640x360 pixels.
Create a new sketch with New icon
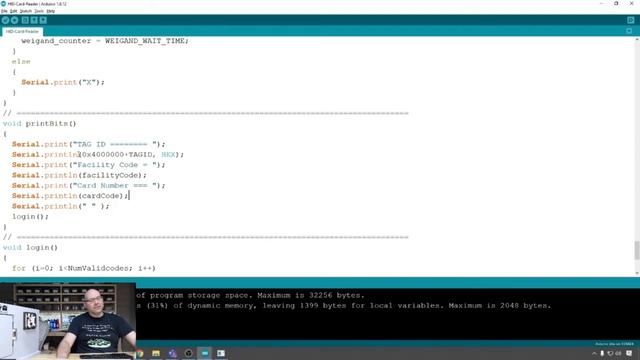[25, 20]
